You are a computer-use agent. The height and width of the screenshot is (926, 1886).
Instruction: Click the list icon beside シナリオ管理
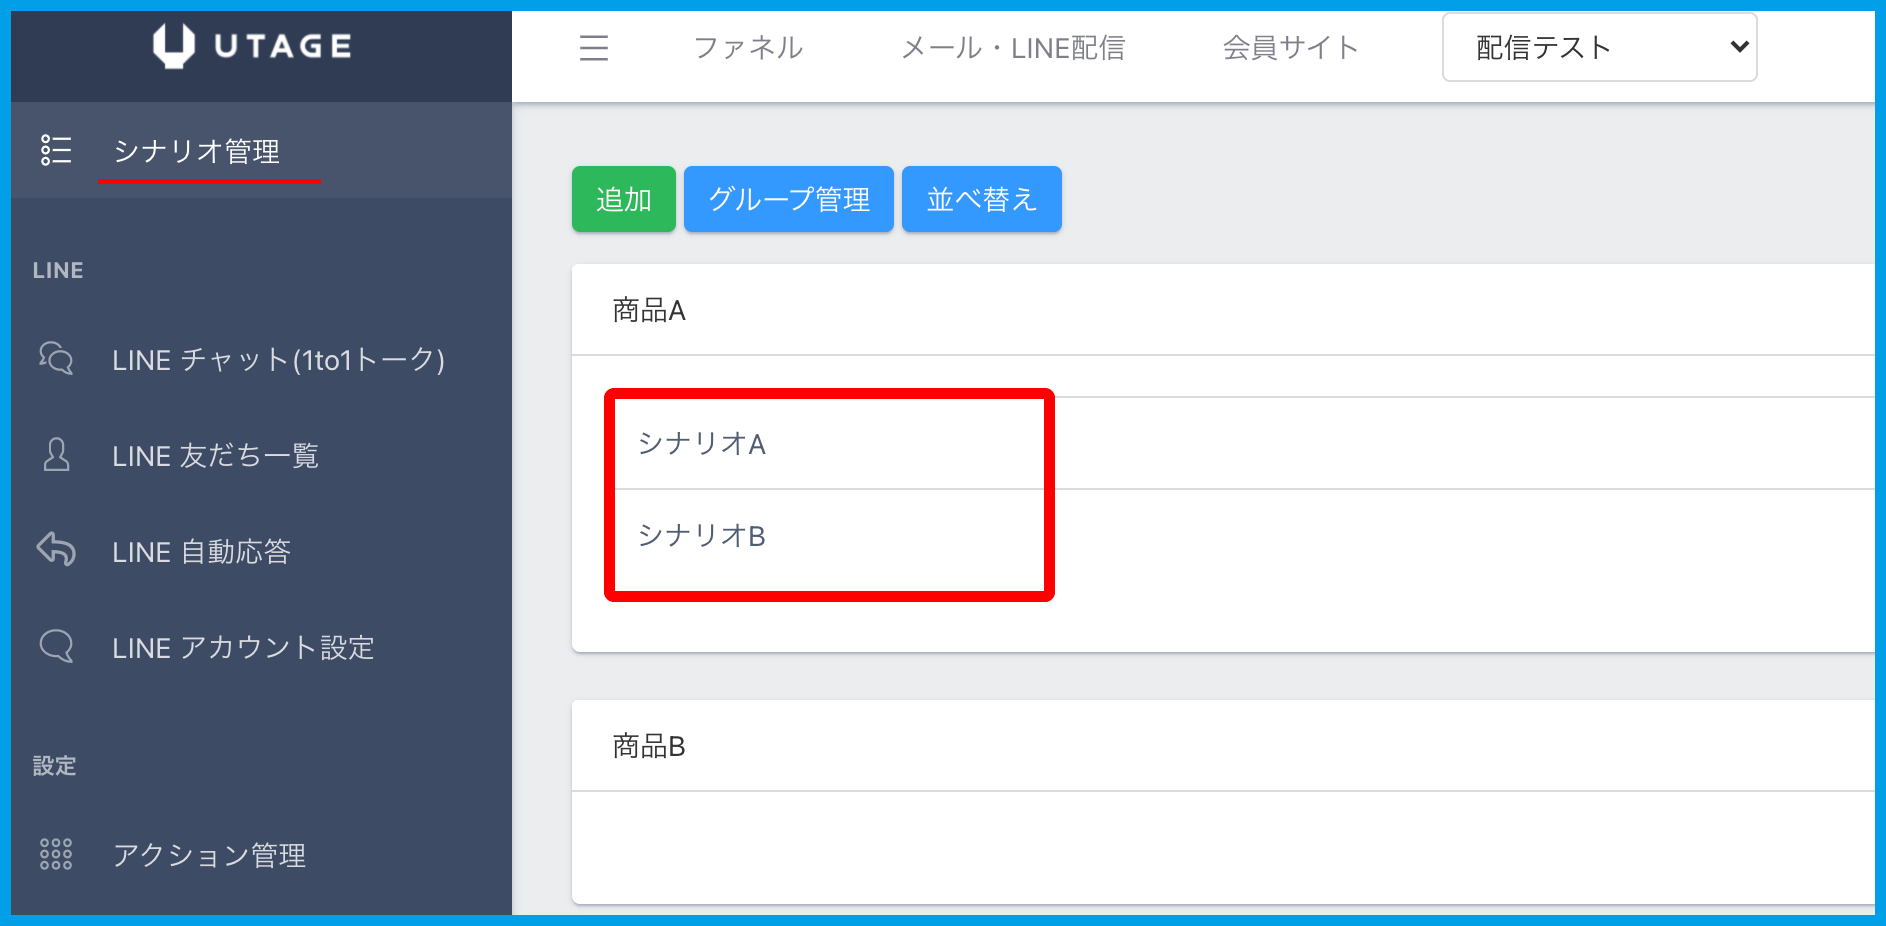pyautogui.click(x=56, y=150)
